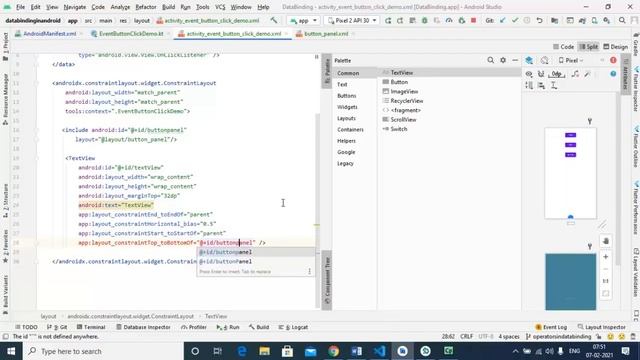Click Windows Start button
This screenshot has width=640, height=360.
[x=11, y=351]
